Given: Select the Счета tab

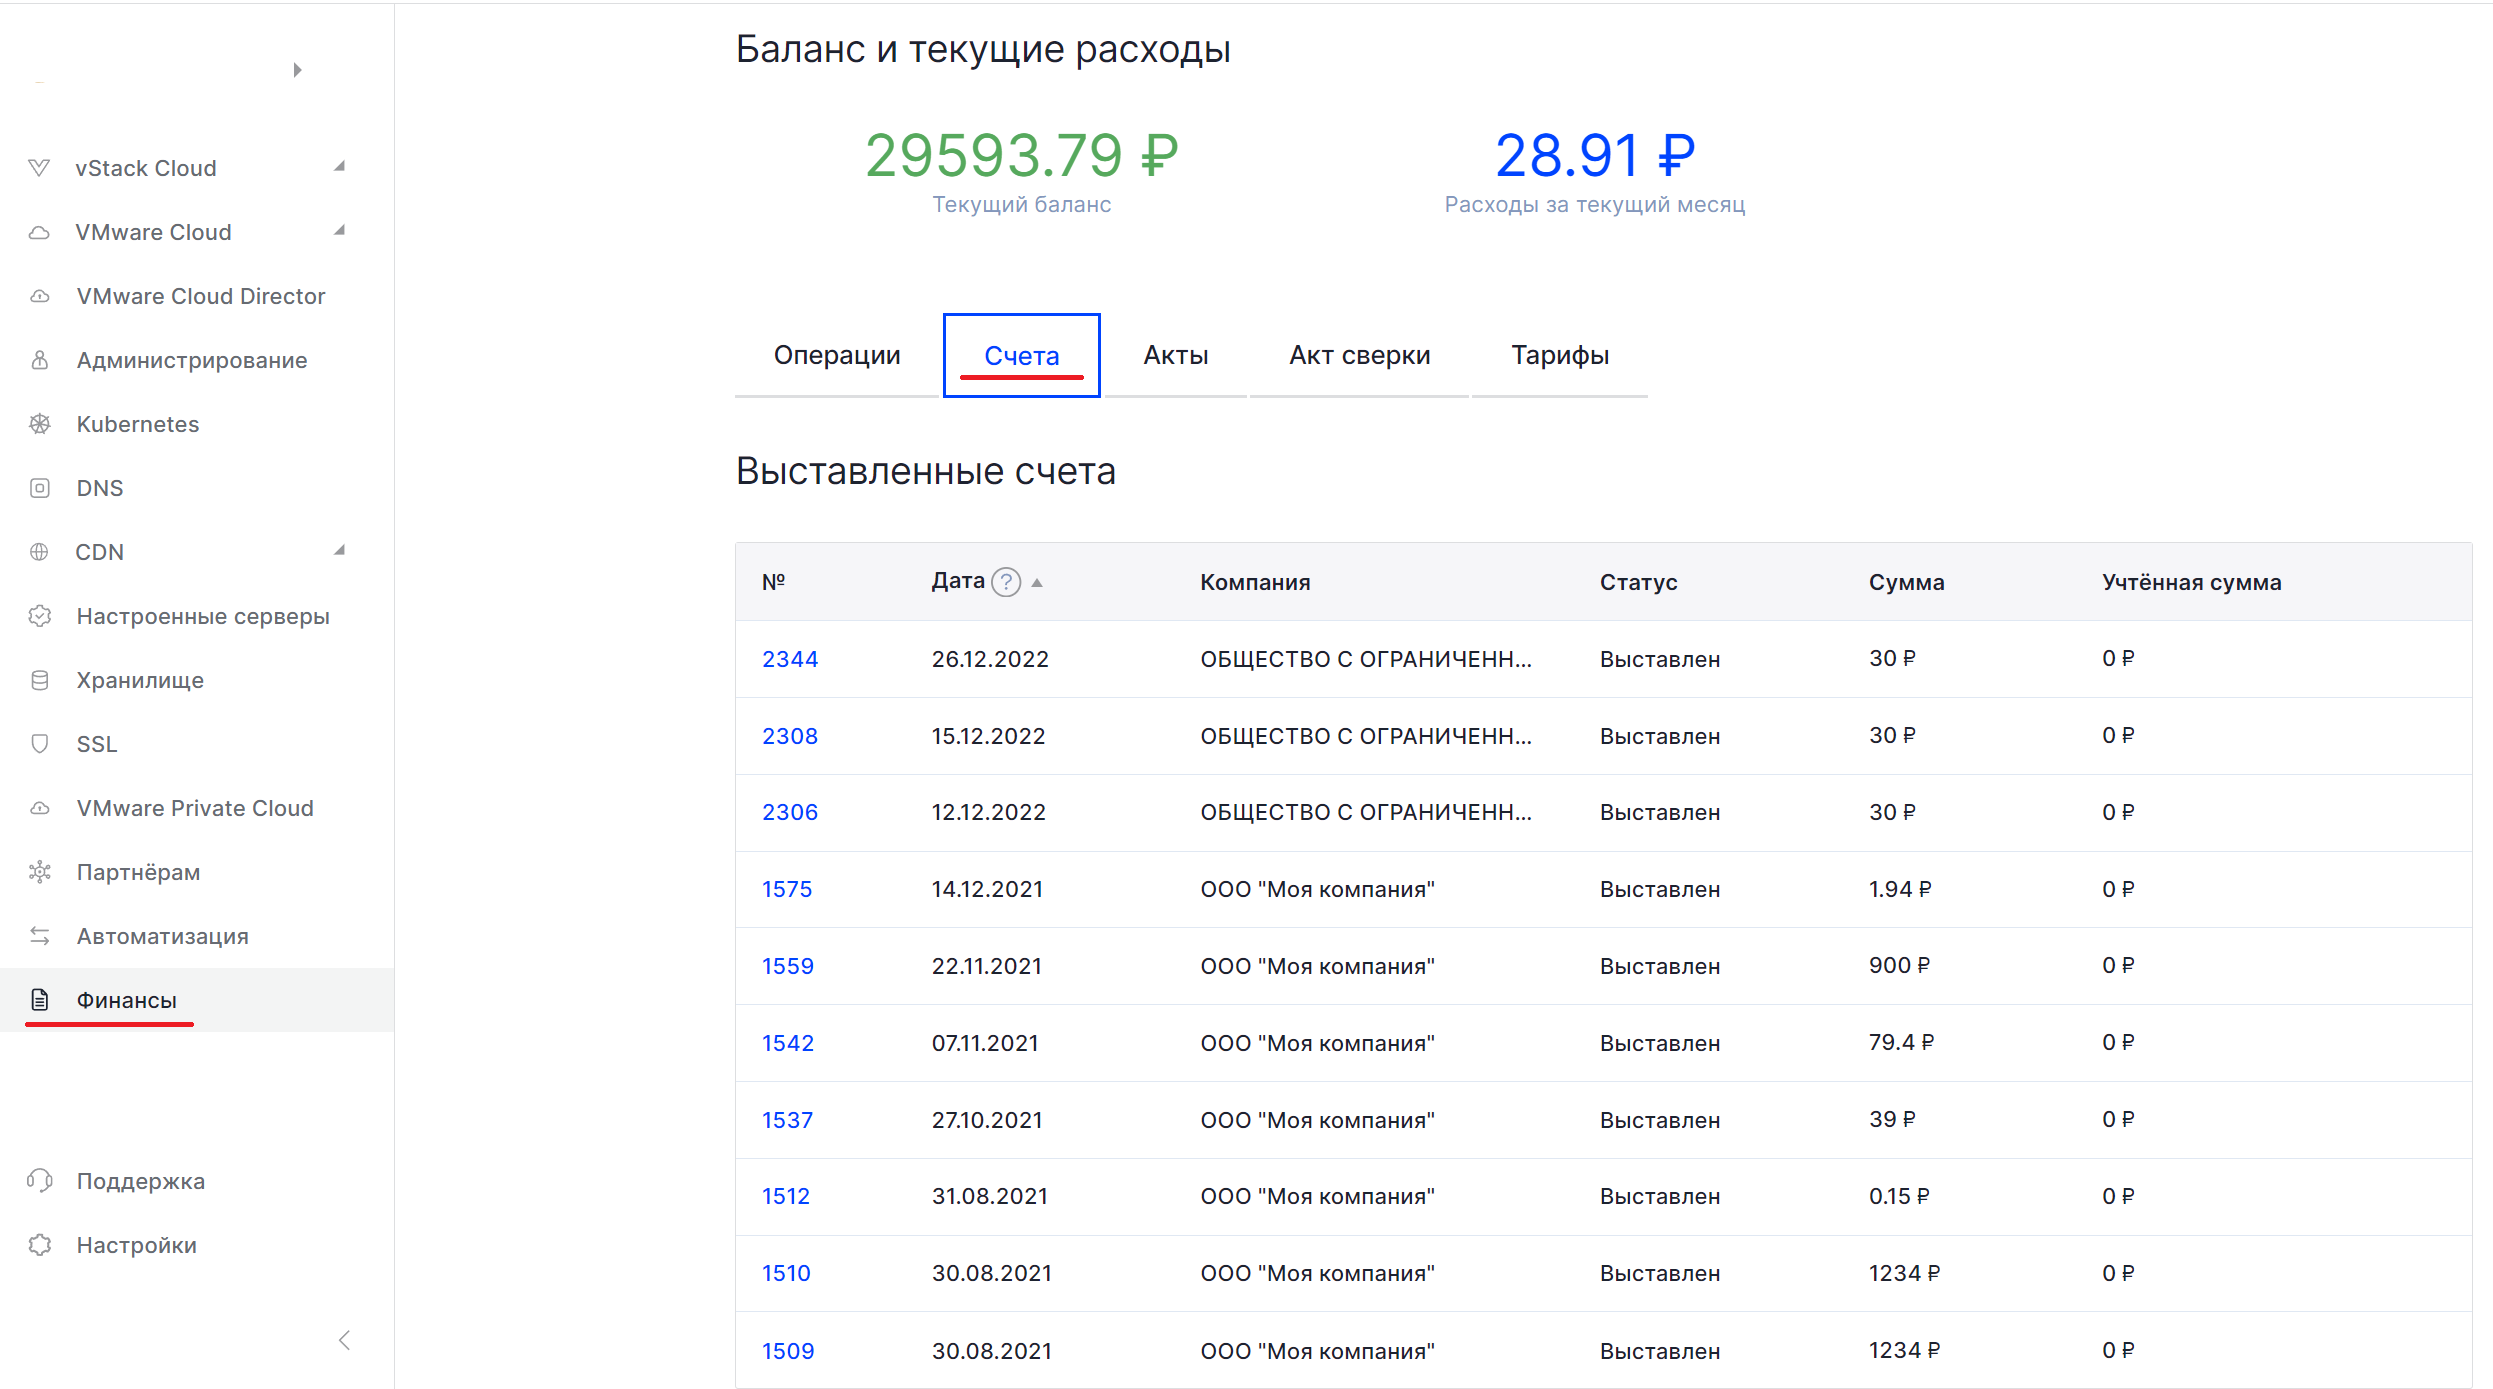Looking at the screenshot, I should (x=1022, y=356).
